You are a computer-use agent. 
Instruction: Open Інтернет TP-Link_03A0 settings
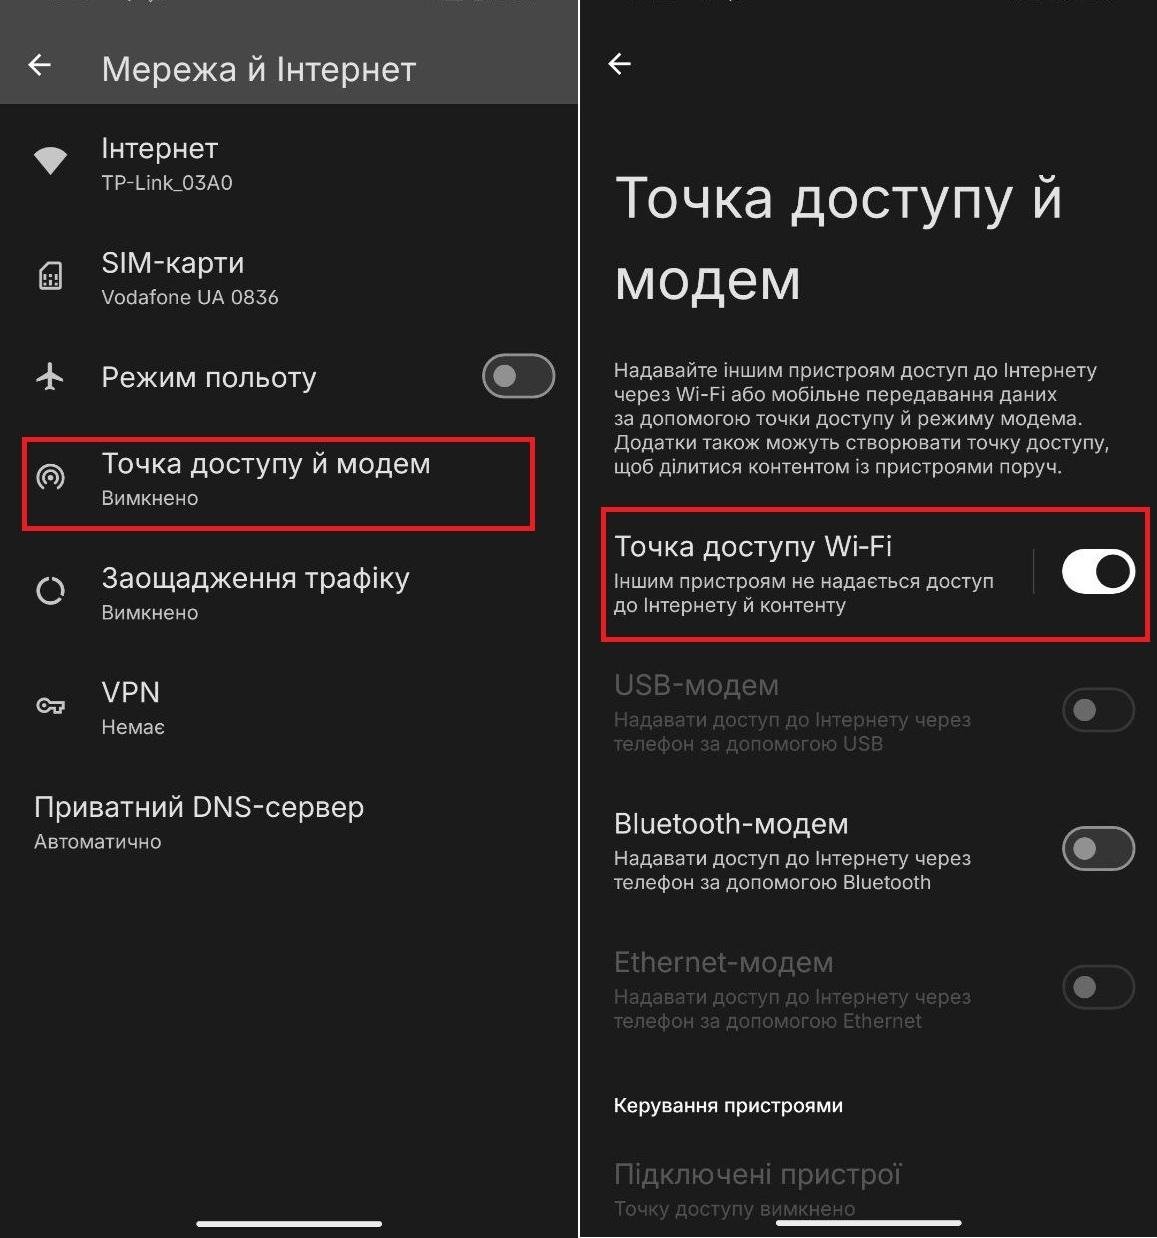pyautogui.click(x=289, y=163)
